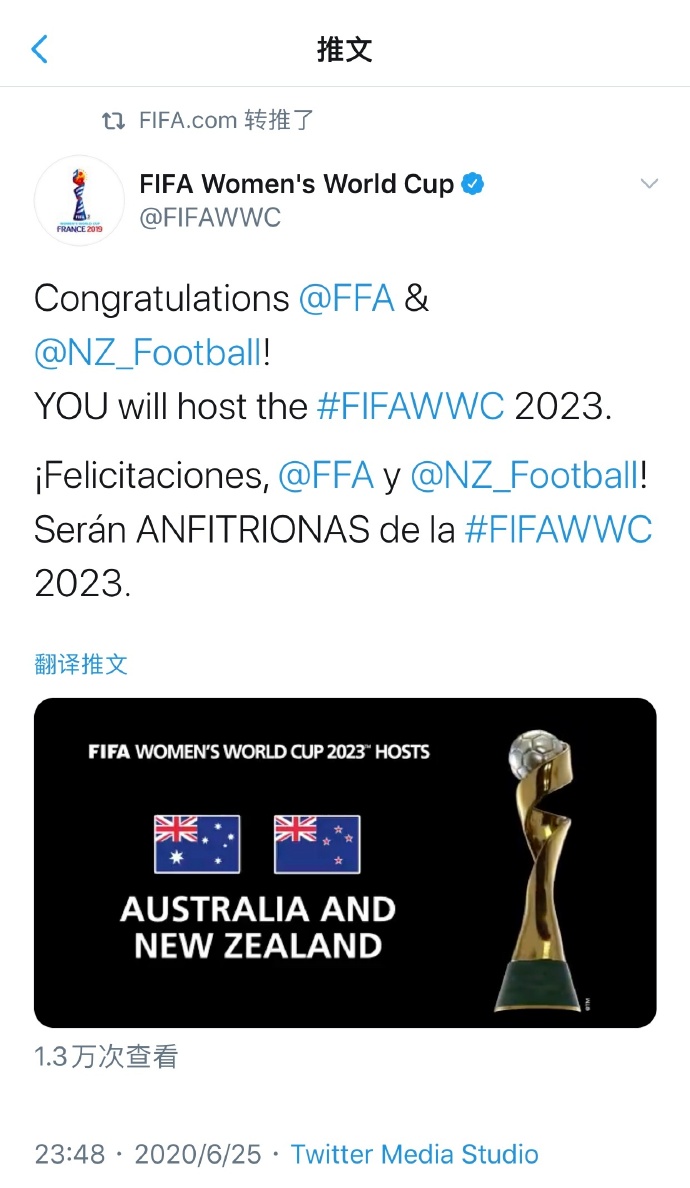Open @NZ_Football mention in English text

tap(148, 352)
